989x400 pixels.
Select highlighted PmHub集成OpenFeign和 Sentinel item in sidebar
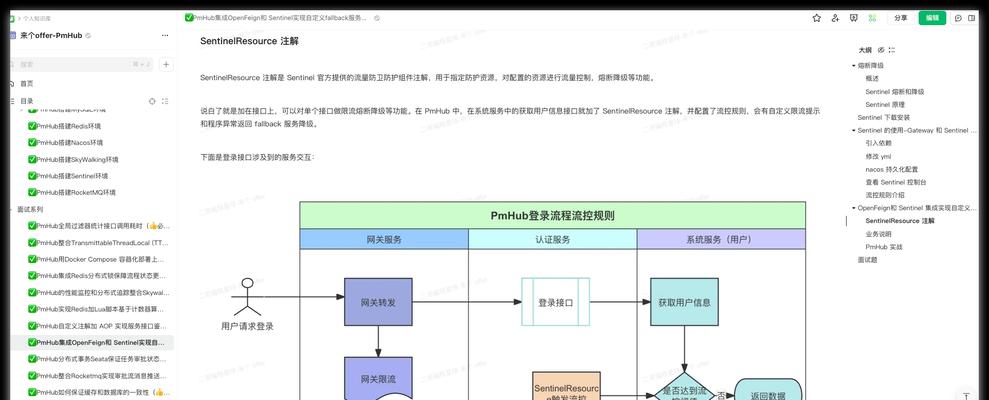coord(92,343)
